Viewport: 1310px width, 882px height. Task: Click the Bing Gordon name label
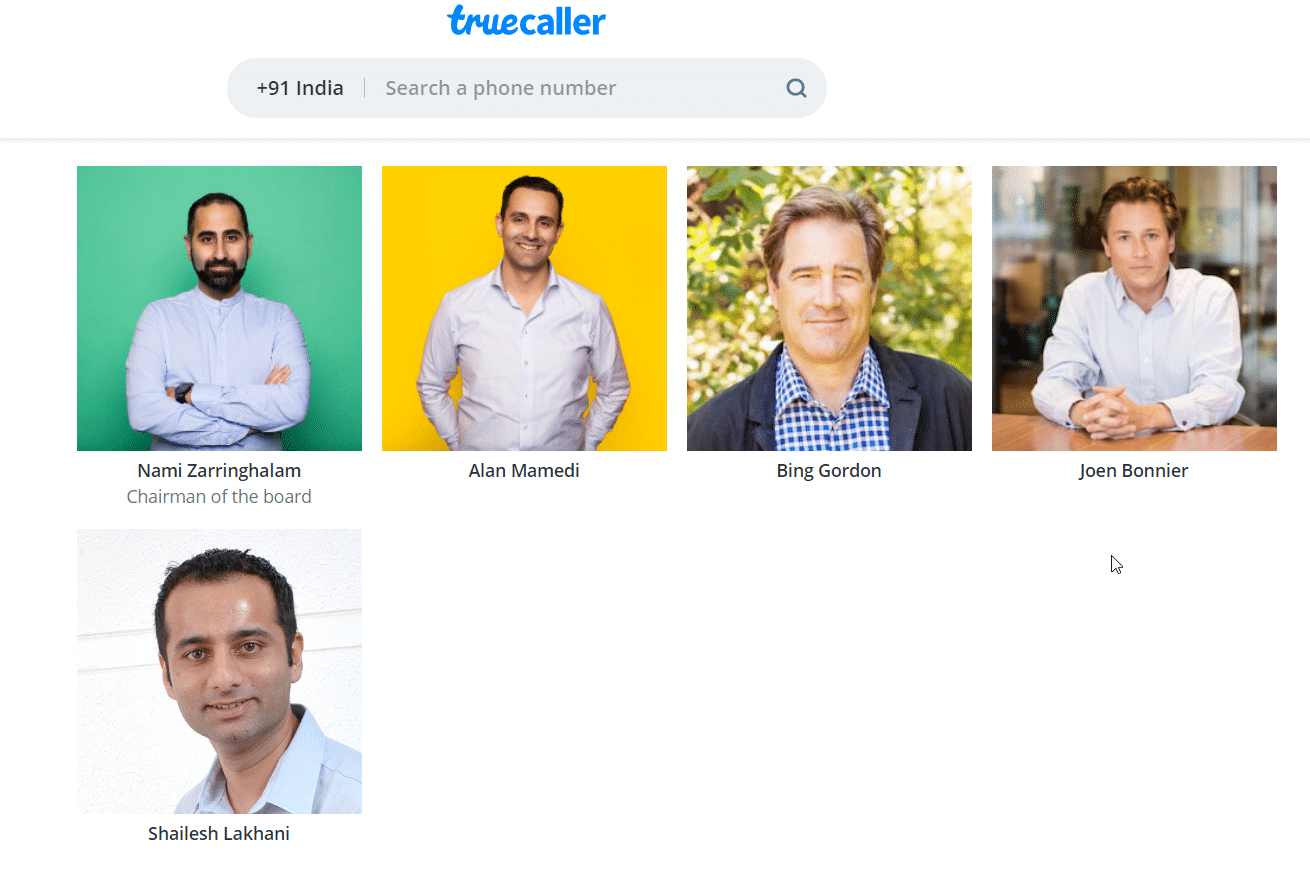(829, 470)
